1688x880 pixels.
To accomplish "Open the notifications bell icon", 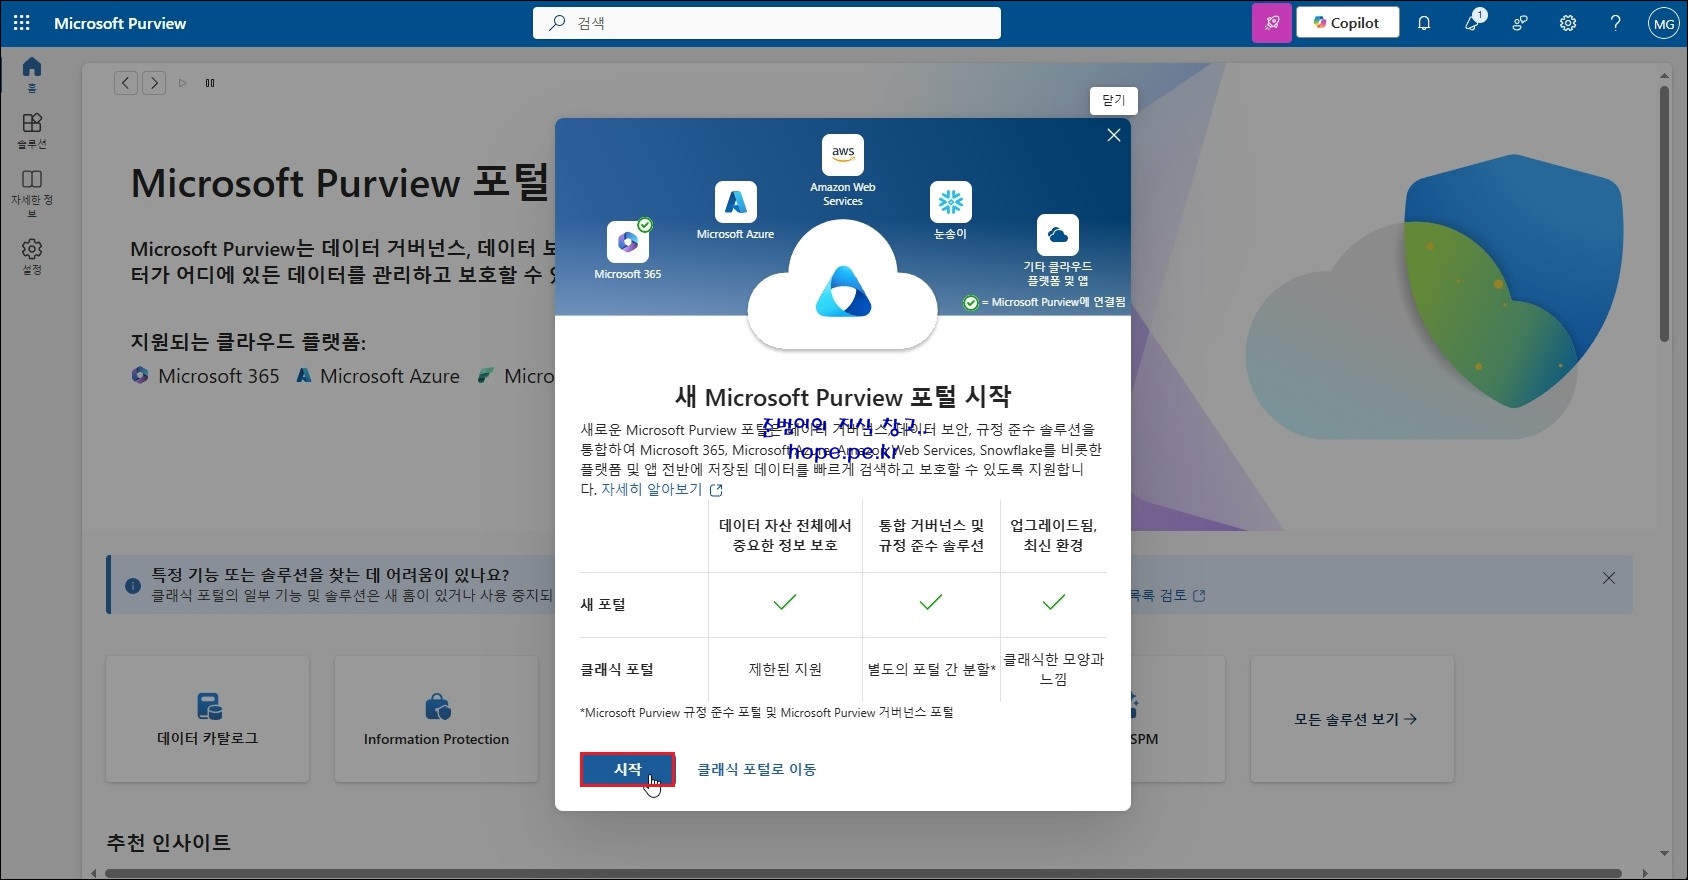I will (1424, 23).
